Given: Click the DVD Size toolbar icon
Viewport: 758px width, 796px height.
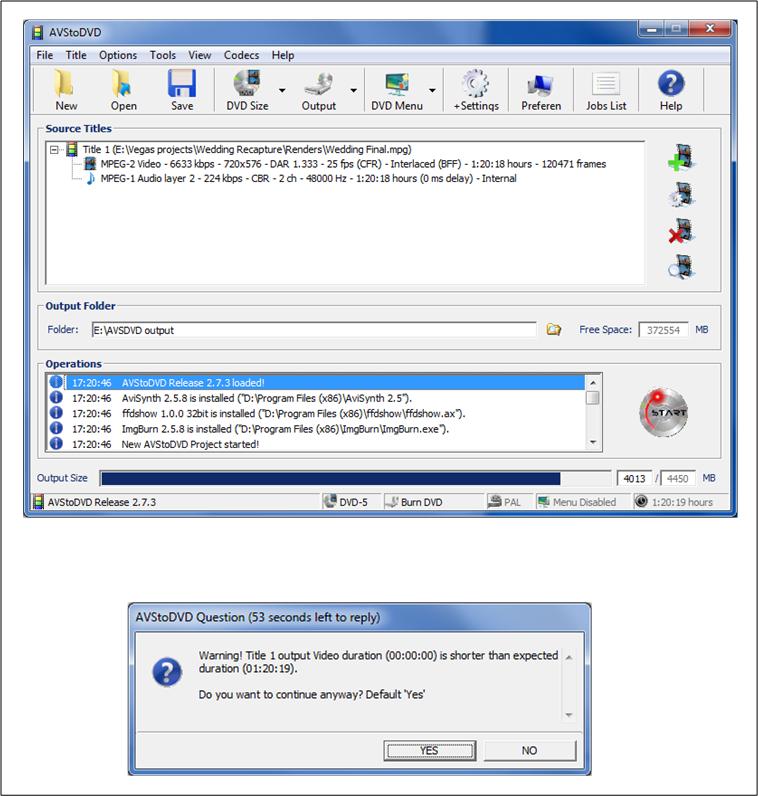Looking at the screenshot, I should pos(247,90).
